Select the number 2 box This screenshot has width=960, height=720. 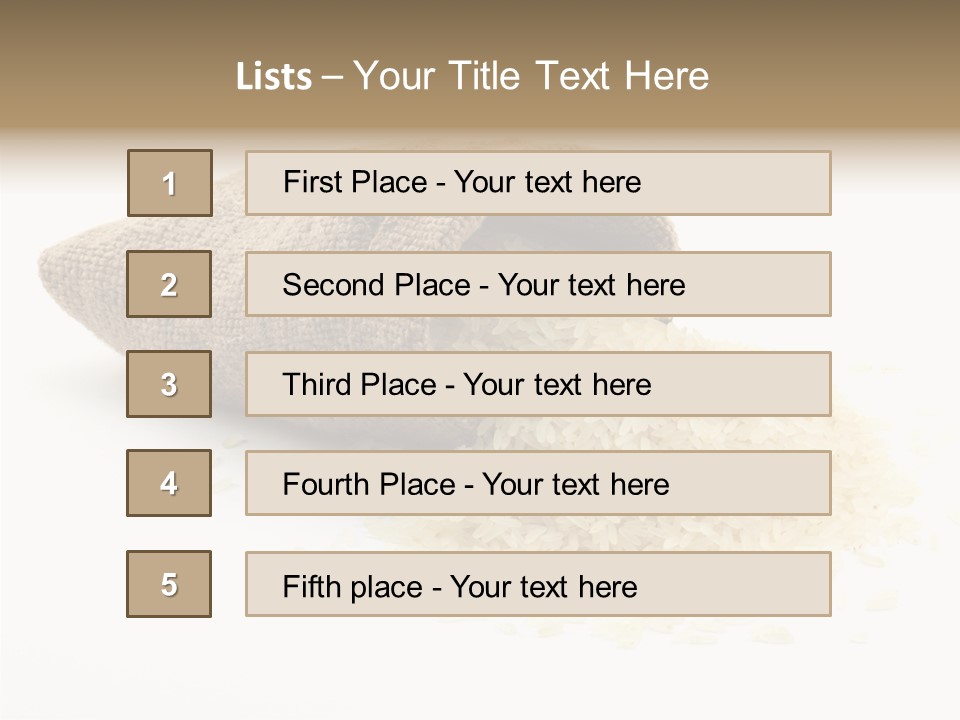(x=170, y=284)
